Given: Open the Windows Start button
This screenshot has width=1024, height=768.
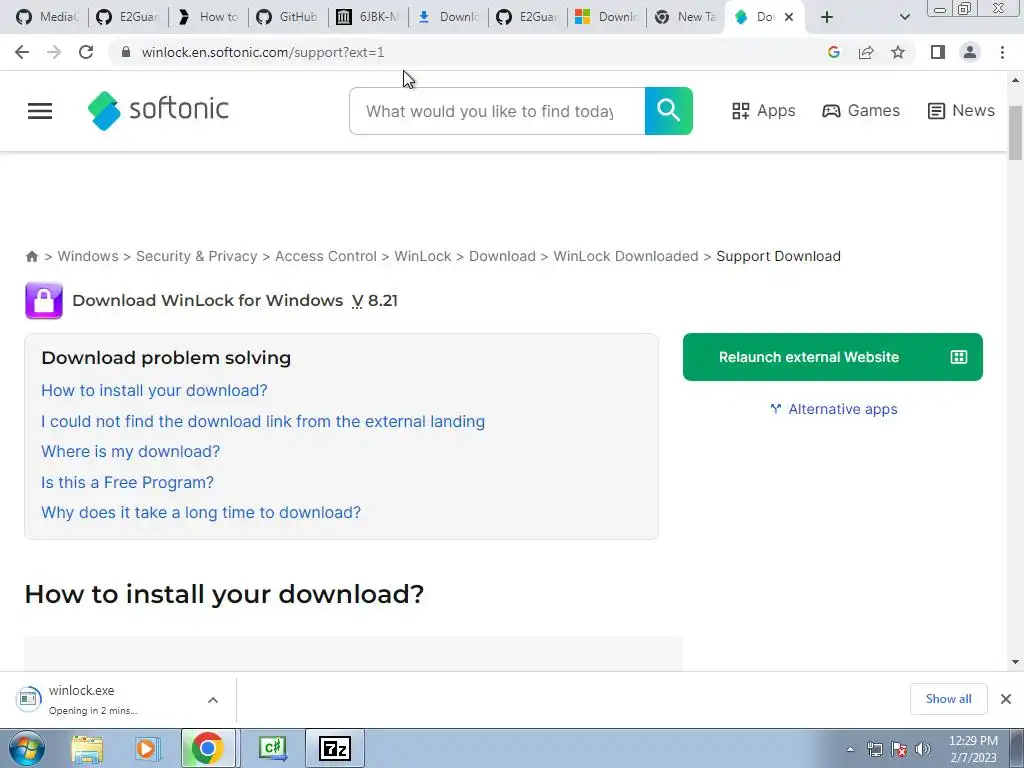Looking at the screenshot, I should (x=27, y=748).
